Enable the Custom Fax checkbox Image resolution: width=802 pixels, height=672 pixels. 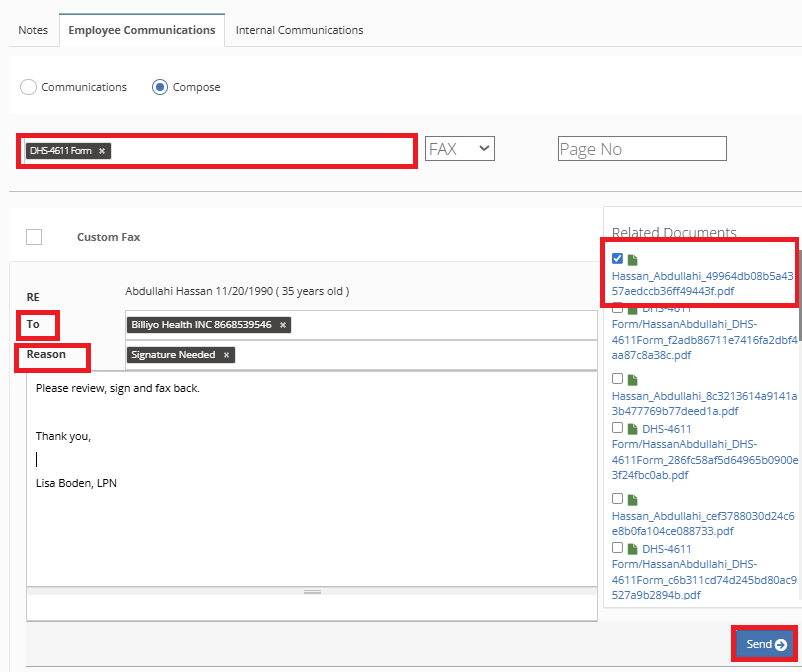34,237
